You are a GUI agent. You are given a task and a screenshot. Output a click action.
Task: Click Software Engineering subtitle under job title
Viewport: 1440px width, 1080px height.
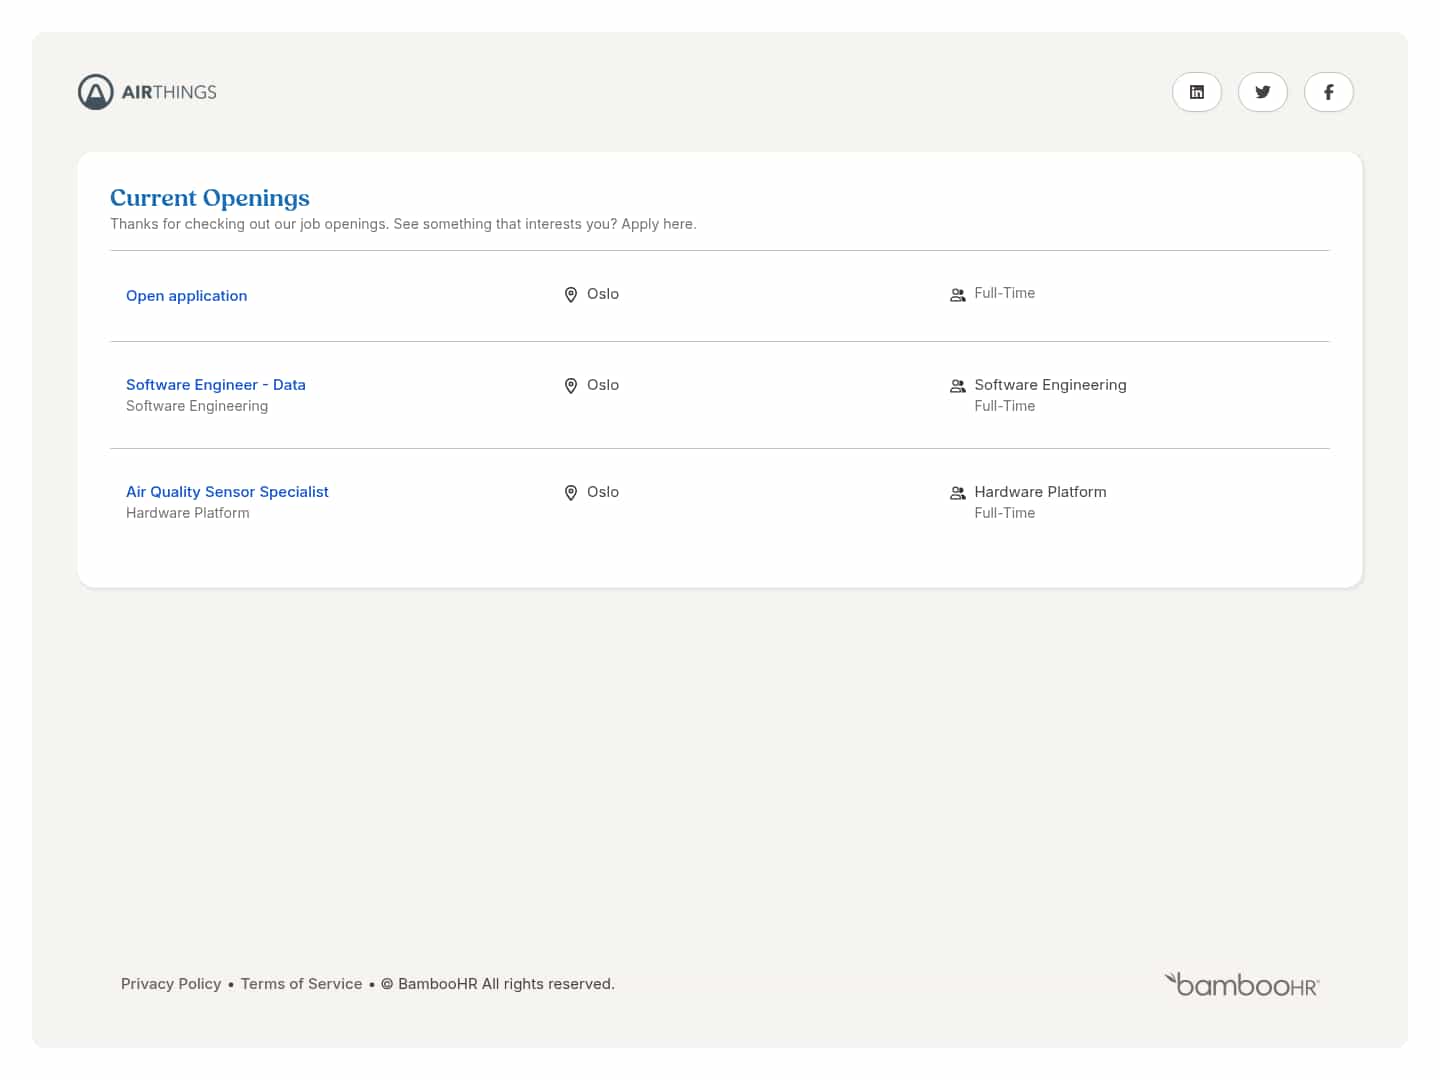[197, 406]
